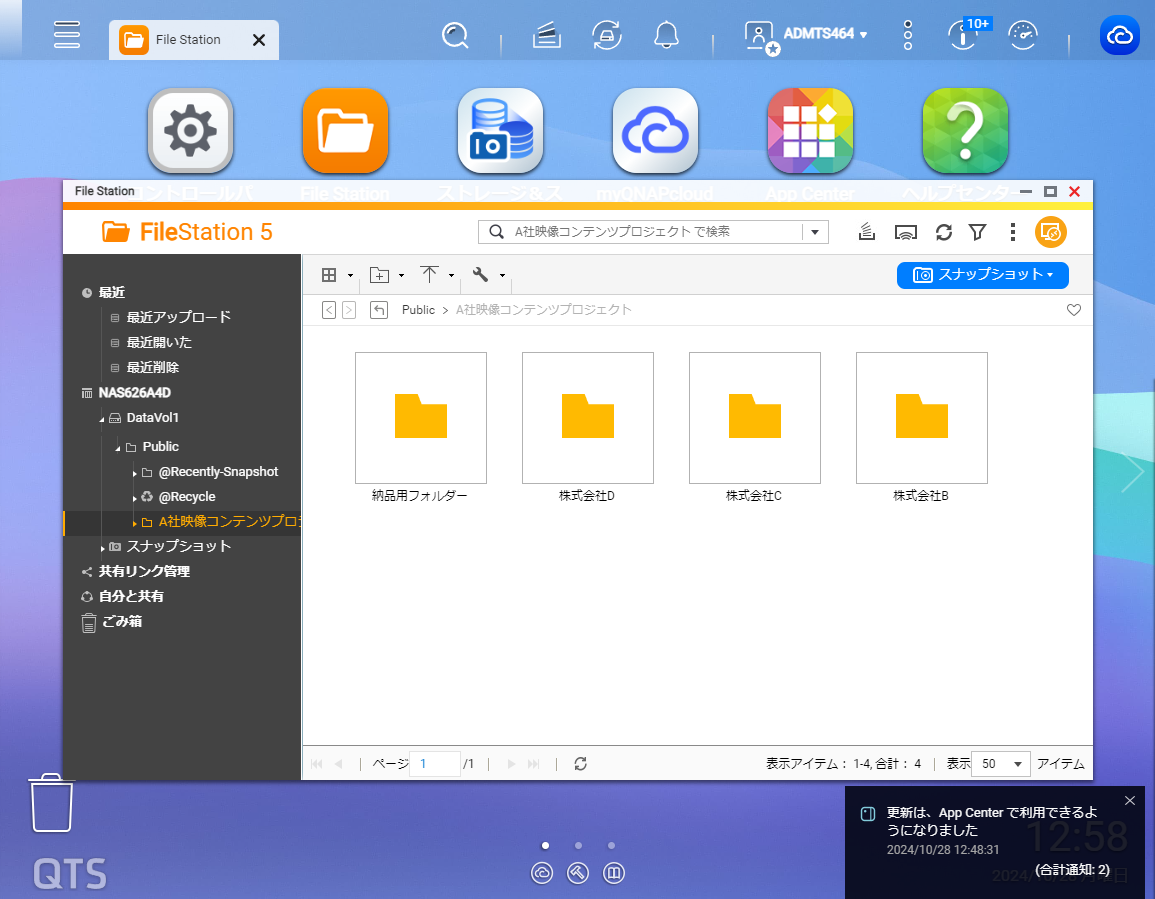
Task: Expand the スナップショット tree node
Action: click(x=102, y=548)
